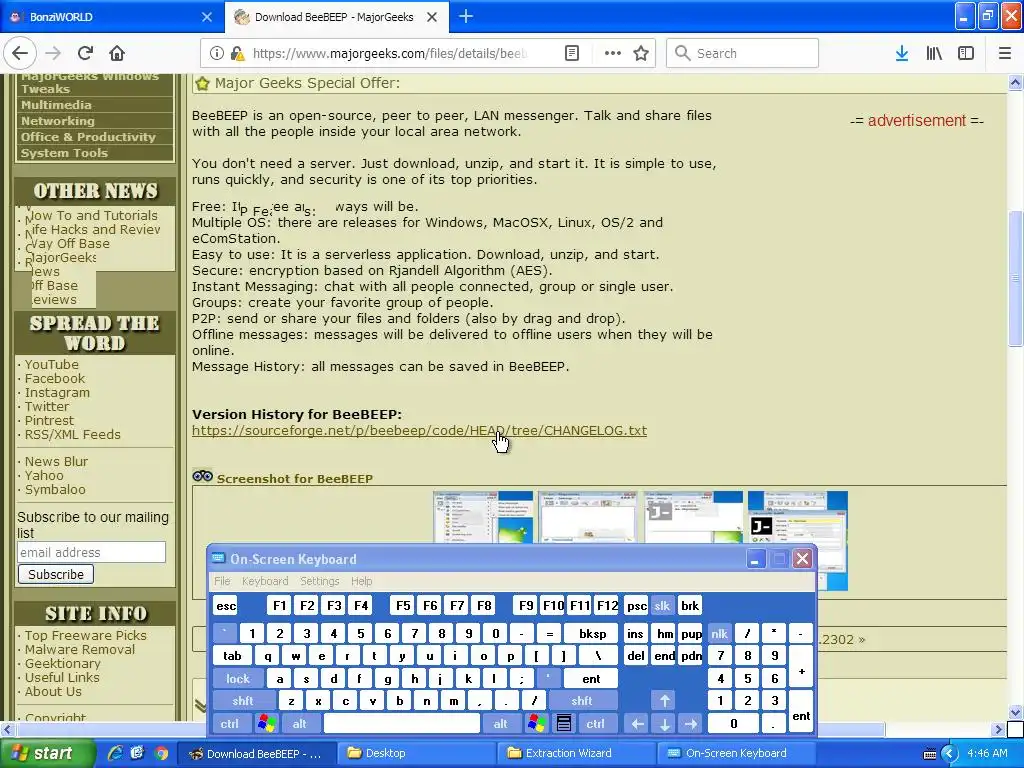
Task: Open On-Screen Keyboard Keyboard menu
Action: (264, 581)
